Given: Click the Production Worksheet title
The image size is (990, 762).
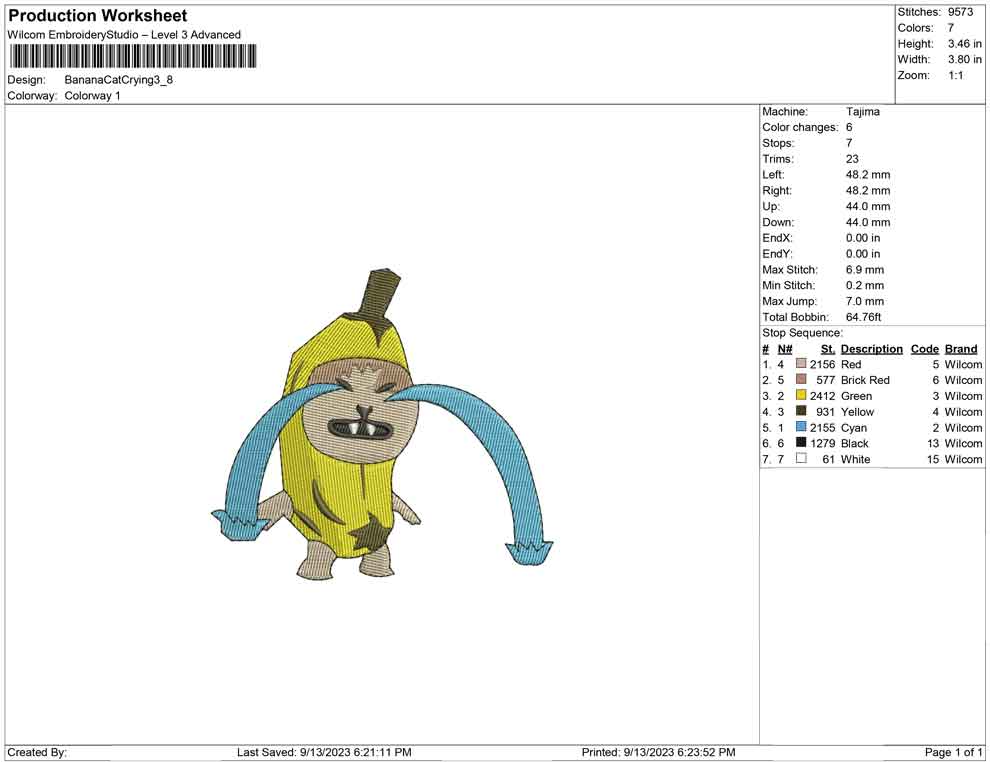Looking at the screenshot, I should click(98, 16).
